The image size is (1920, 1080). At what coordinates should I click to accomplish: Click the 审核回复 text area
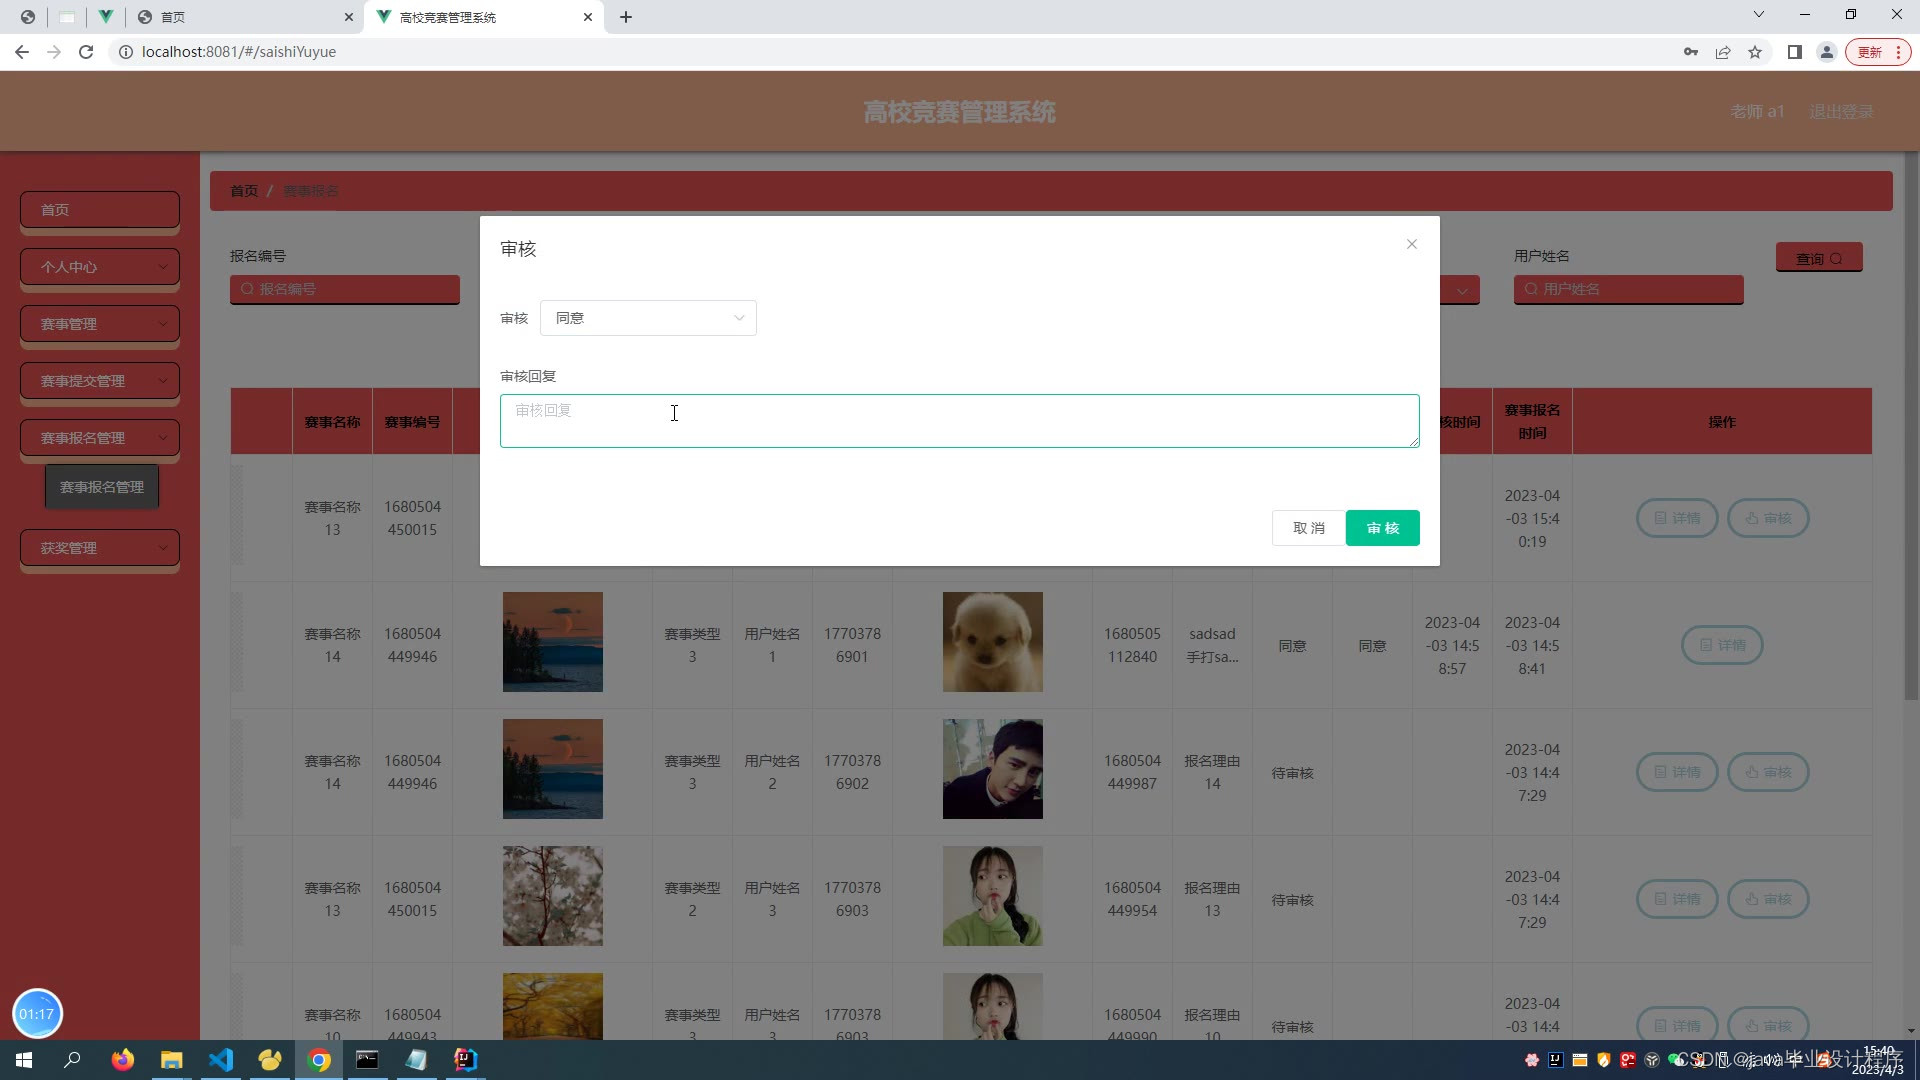(x=959, y=421)
